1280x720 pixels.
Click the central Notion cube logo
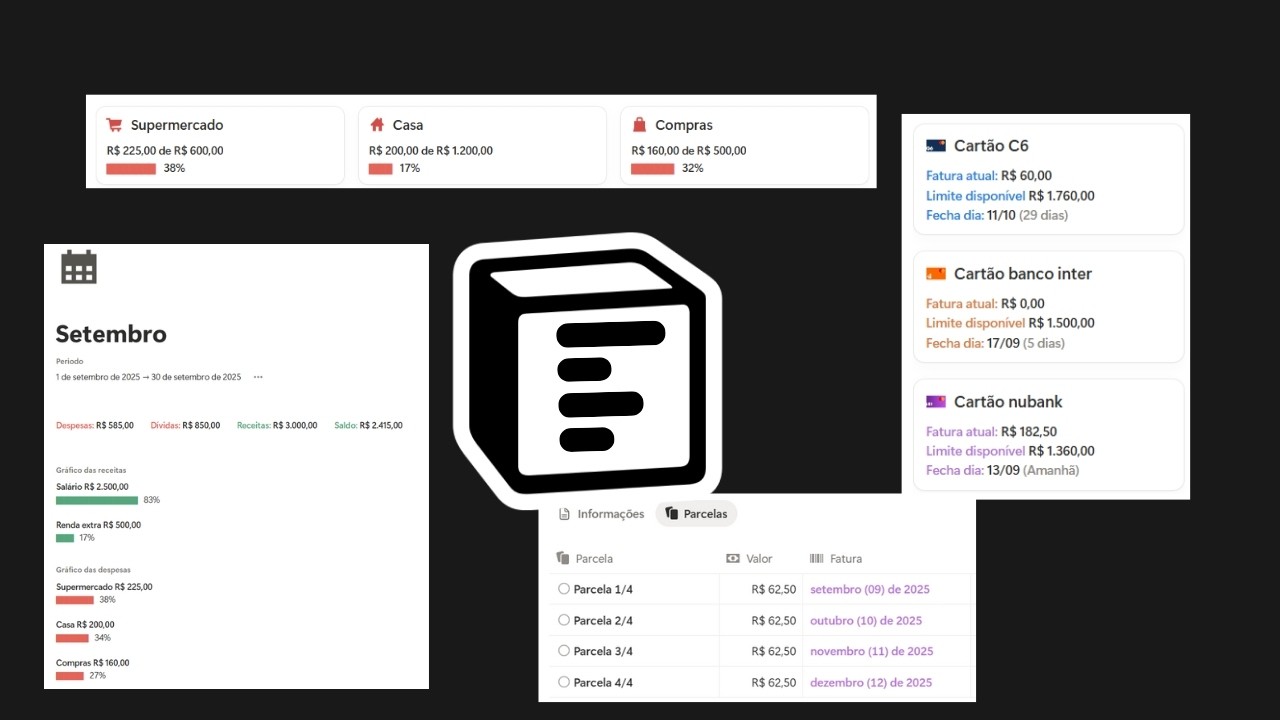click(587, 370)
